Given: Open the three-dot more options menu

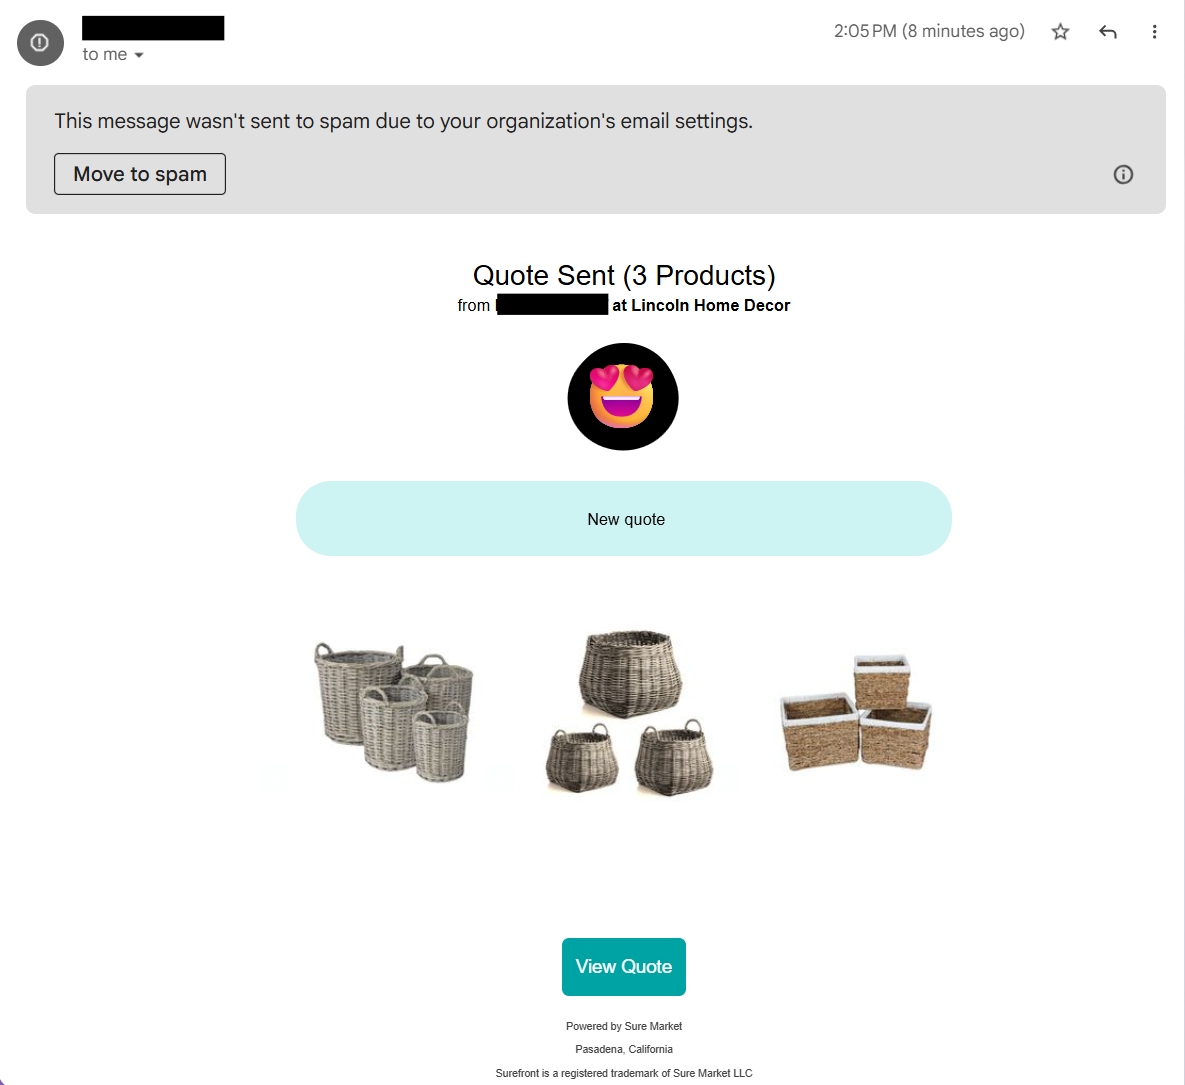Looking at the screenshot, I should [1154, 32].
